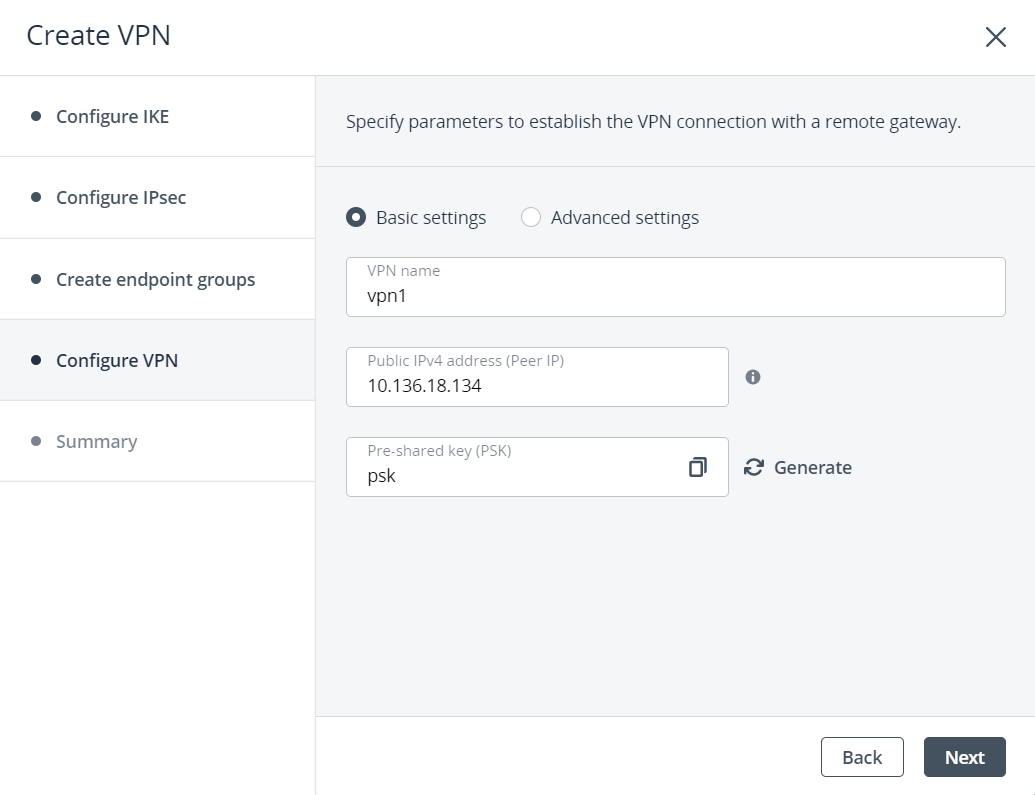Go to the Configure IPsec step
This screenshot has width=1035, height=795.
pyautogui.click(x=120, y=197)
